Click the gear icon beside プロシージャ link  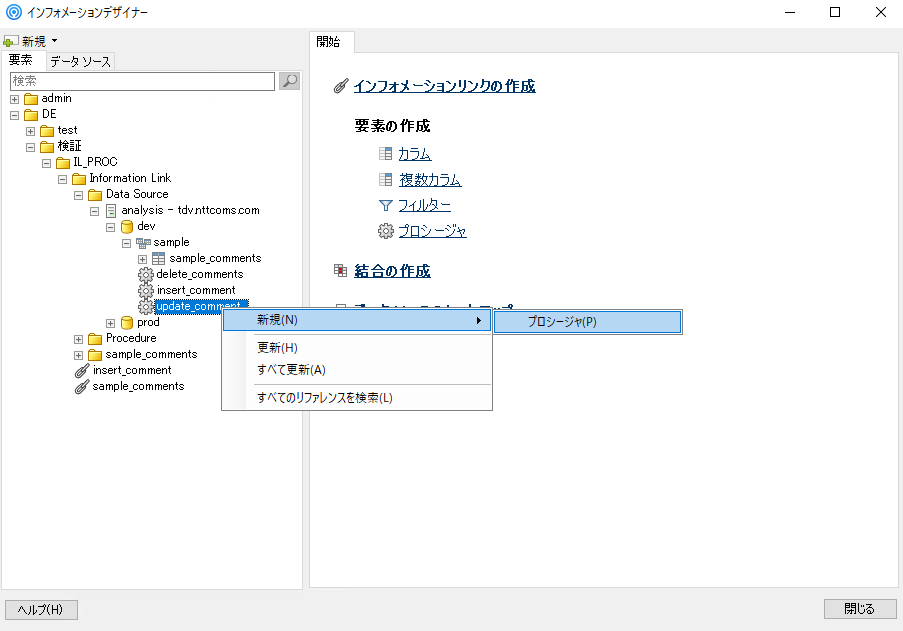385,231
